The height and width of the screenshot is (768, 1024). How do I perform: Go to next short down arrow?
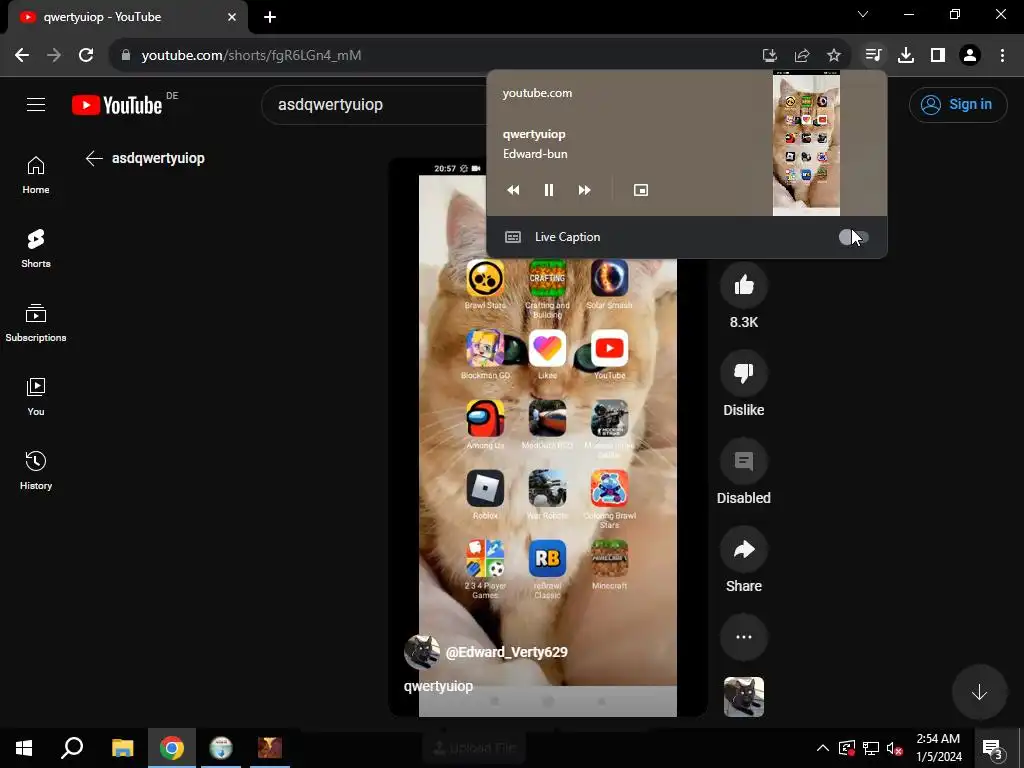[x=979, y=692]
